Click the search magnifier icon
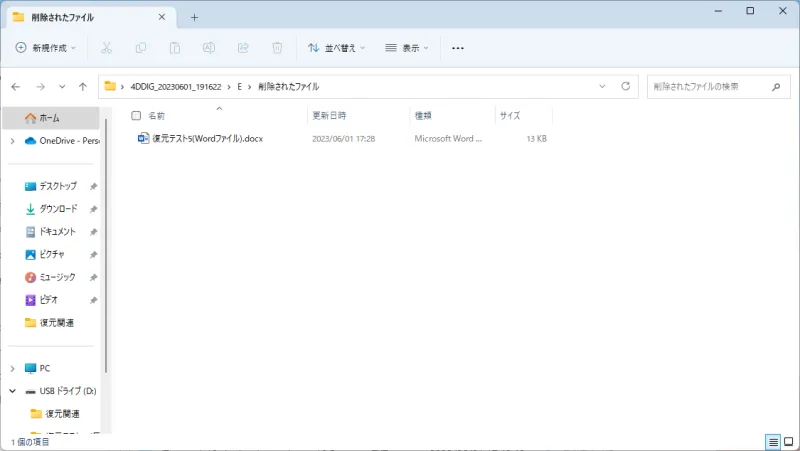Image resolution: width=800 pixels, height=451 pixels. [x=776, y=87]
